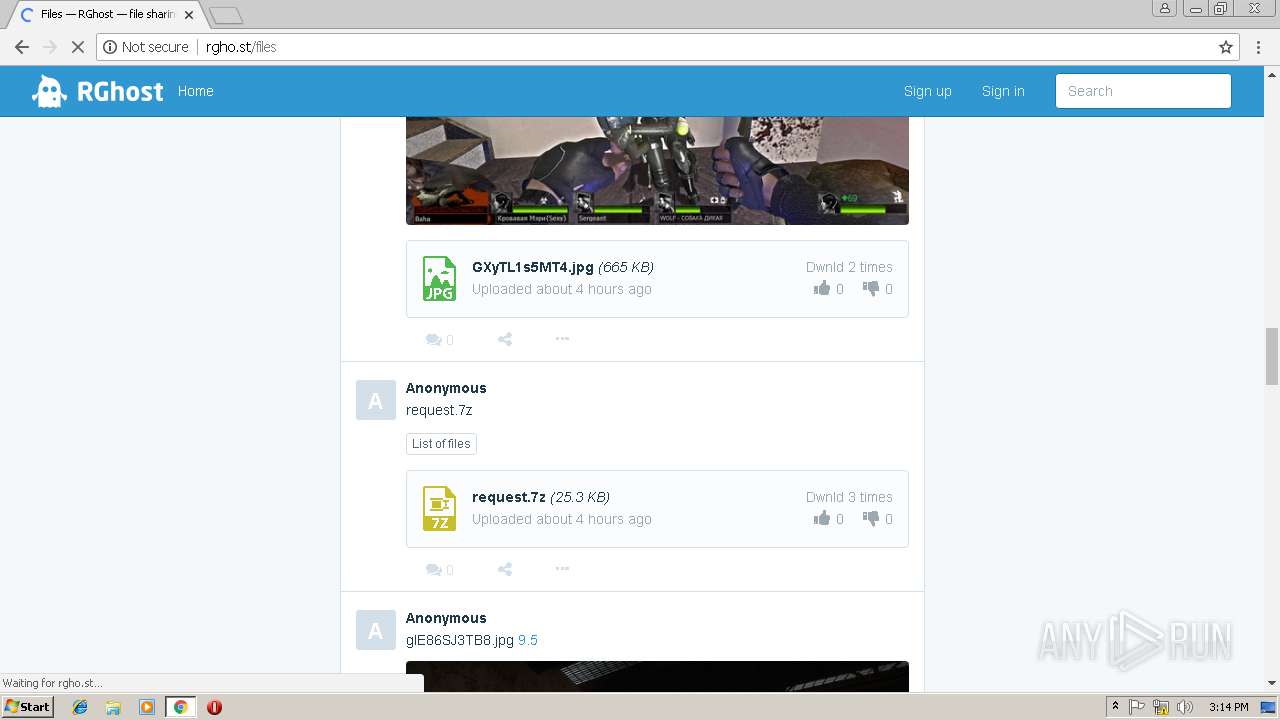Open more options for GXyTL1s5MT4.jpg post
This screenshot has width=1280, height=720.
tap(562, 339)
